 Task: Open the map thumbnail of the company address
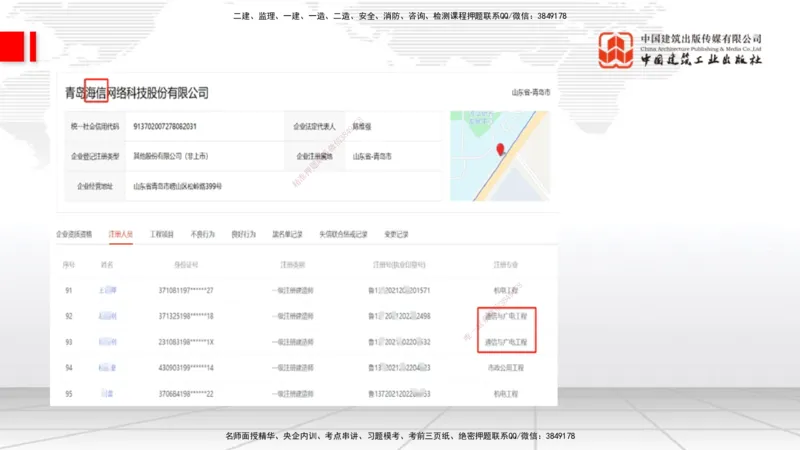[x=500, y=156]
